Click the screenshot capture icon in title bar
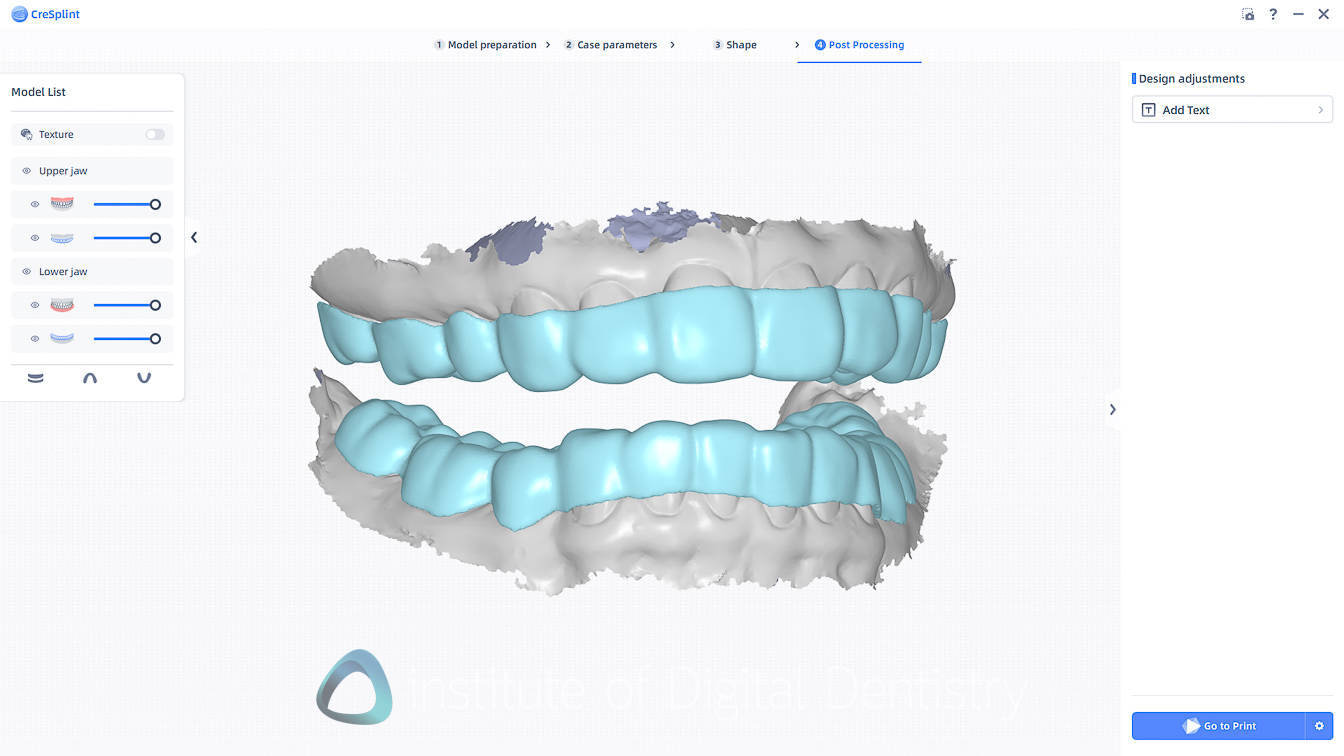 coord(1247,14)
